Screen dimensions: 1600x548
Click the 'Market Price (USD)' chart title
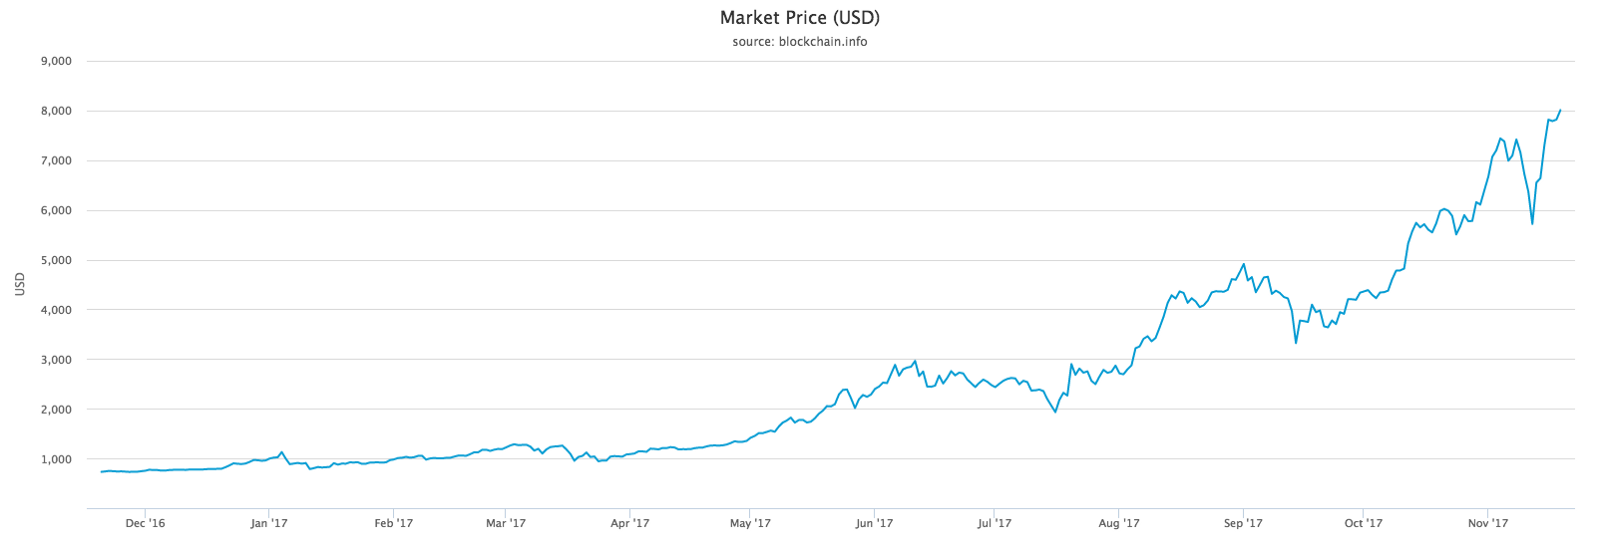(x=800, y=18)
